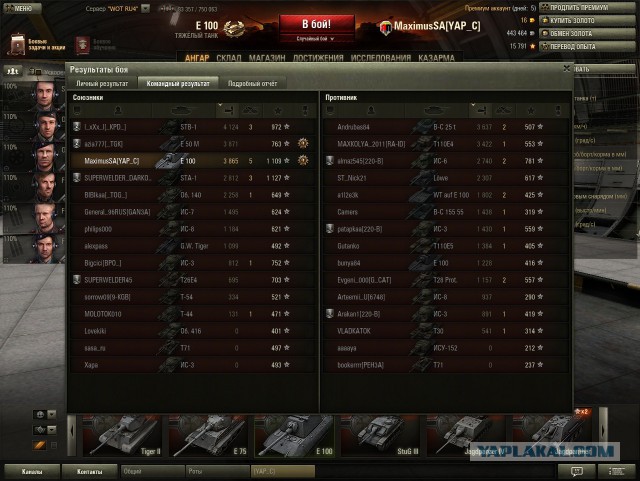The image size is (640, 481).
Task: Switch to the Личный результат tab
Action: (102, 83)
